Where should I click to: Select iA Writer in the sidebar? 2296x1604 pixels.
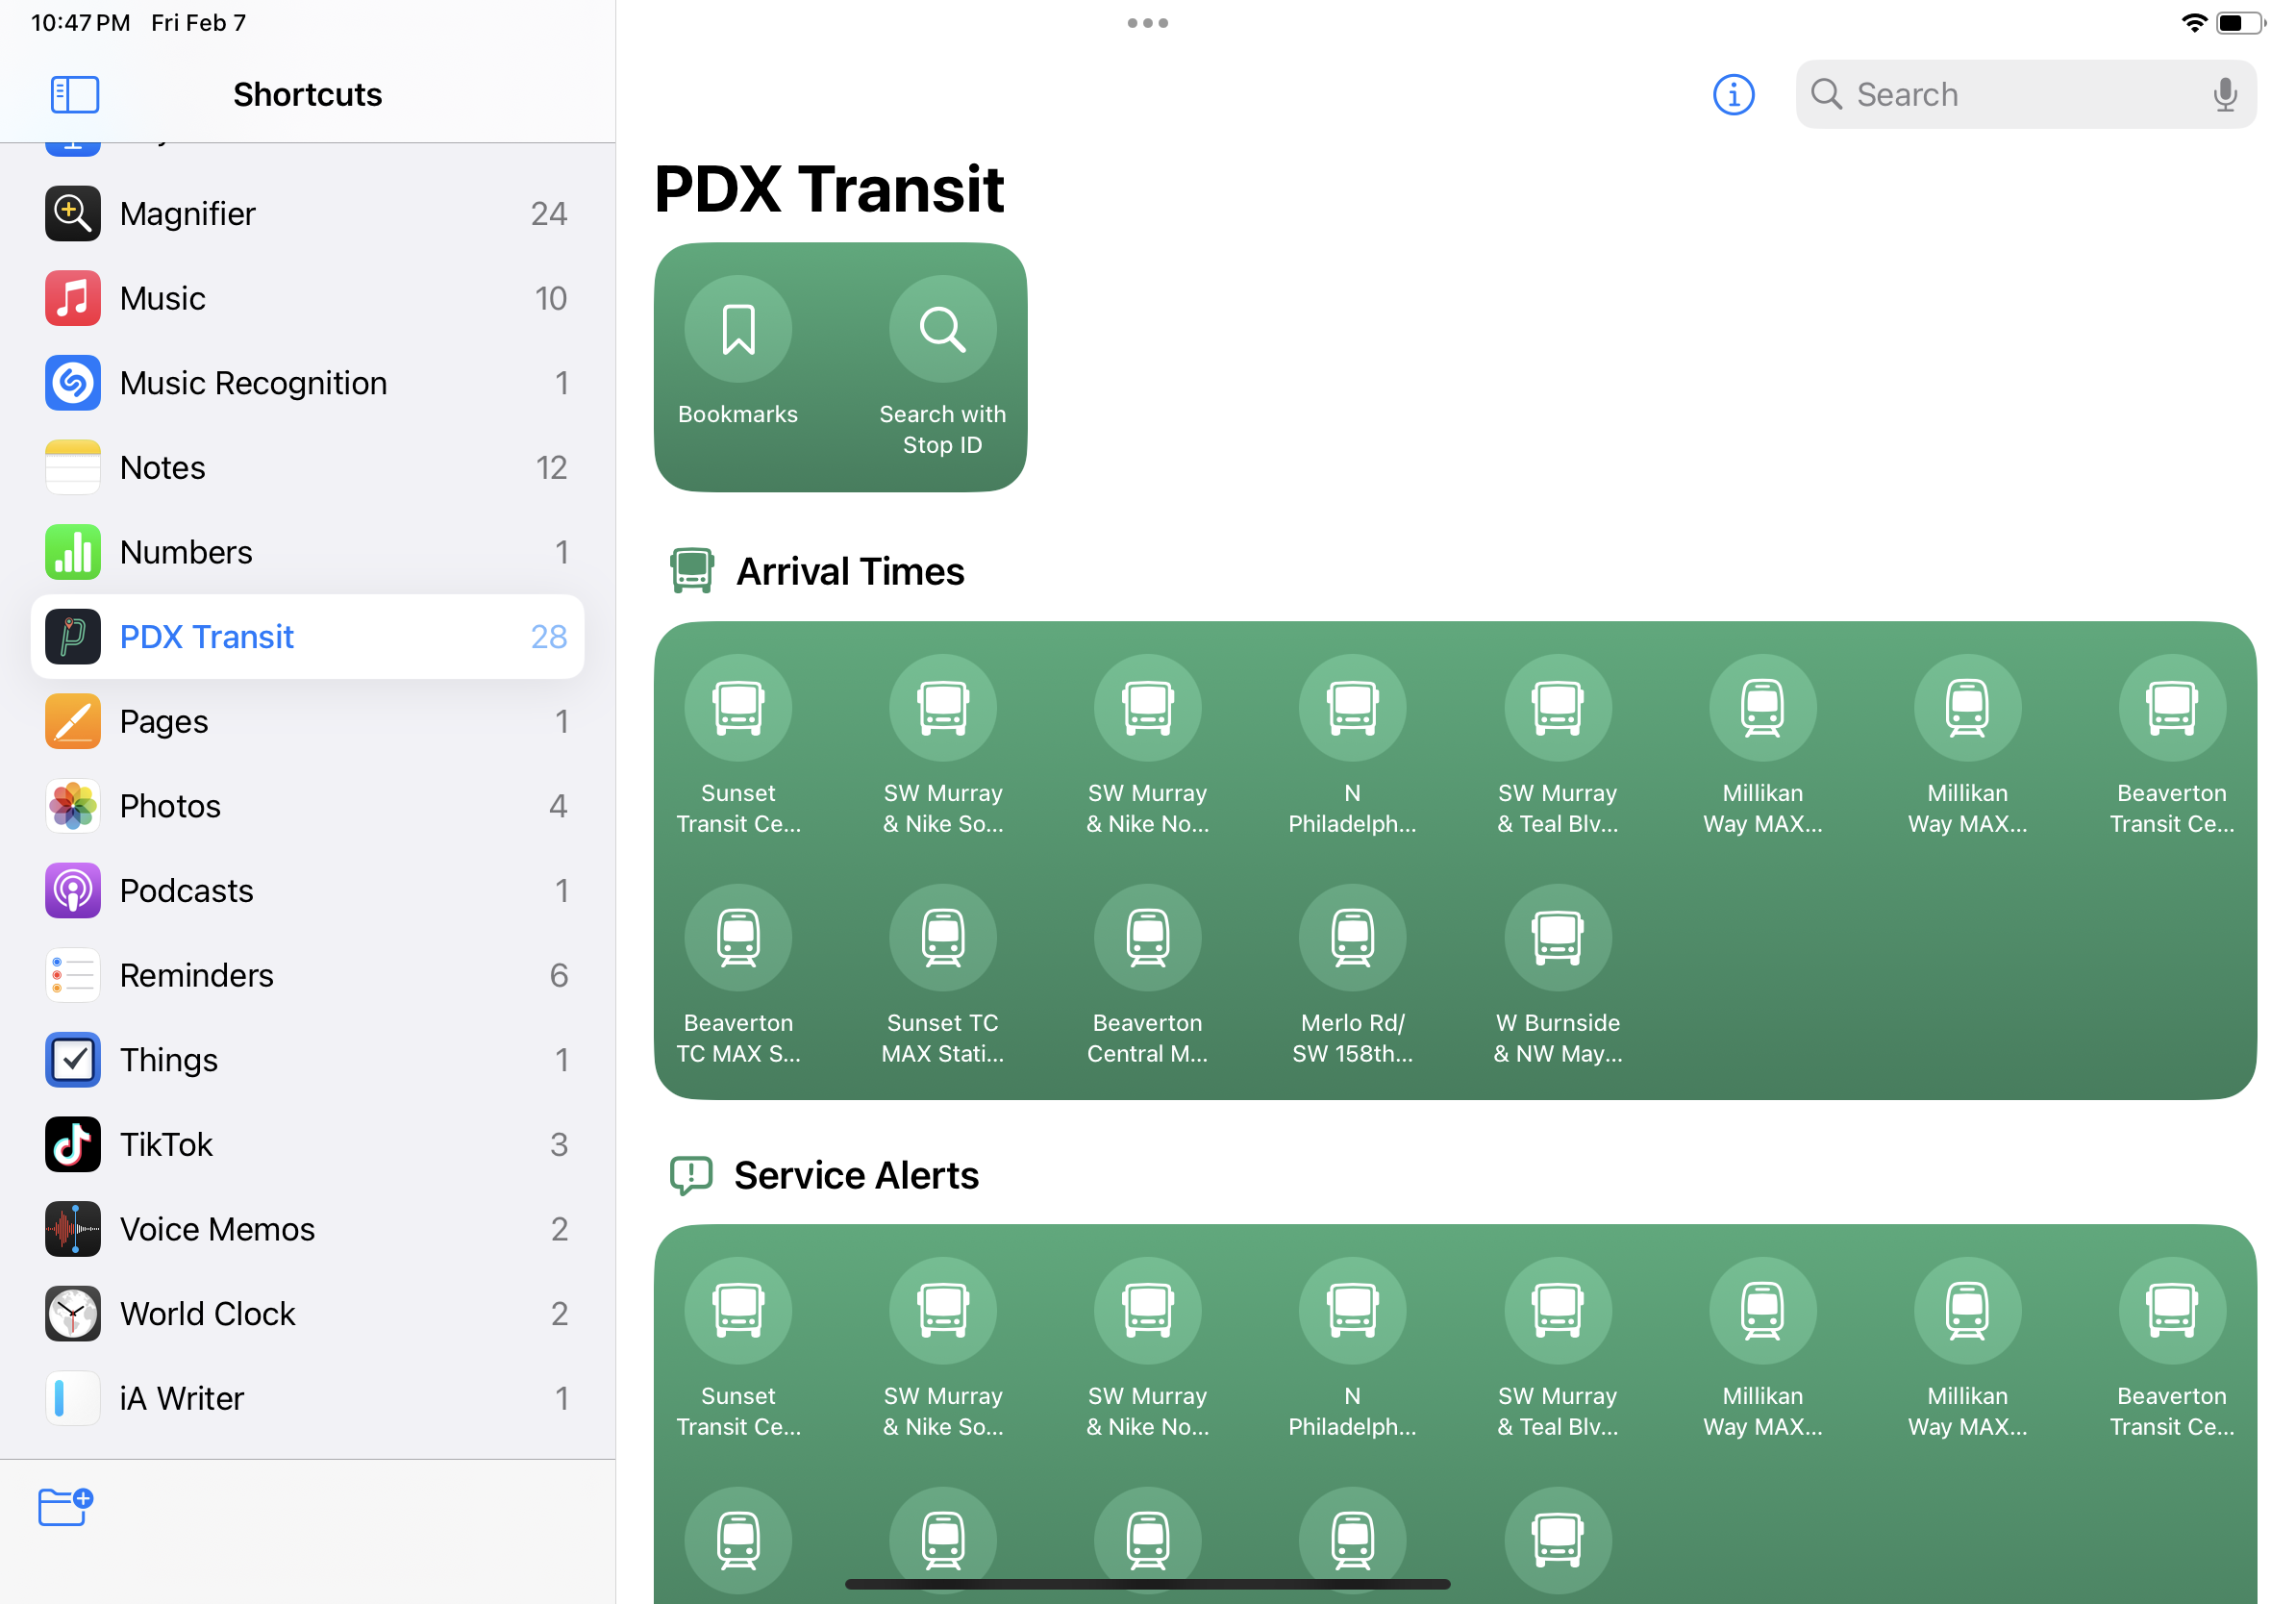pos(307,1398)
